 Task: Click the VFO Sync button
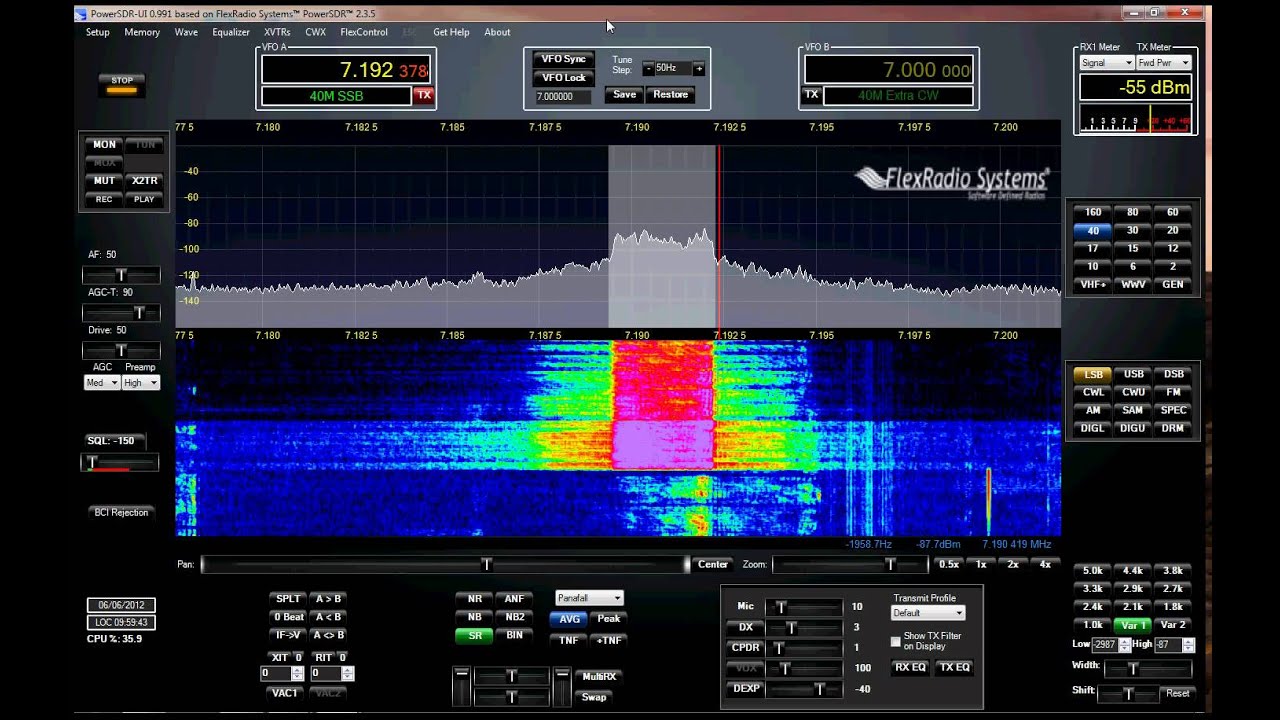564,59
